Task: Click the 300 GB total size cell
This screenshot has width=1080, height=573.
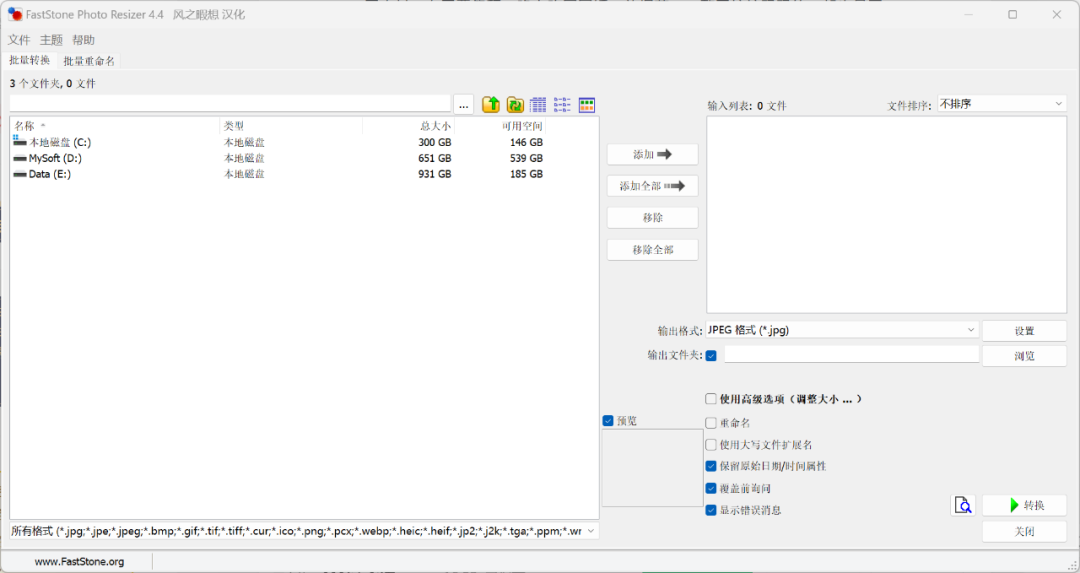Action: (x=435, y=143)
